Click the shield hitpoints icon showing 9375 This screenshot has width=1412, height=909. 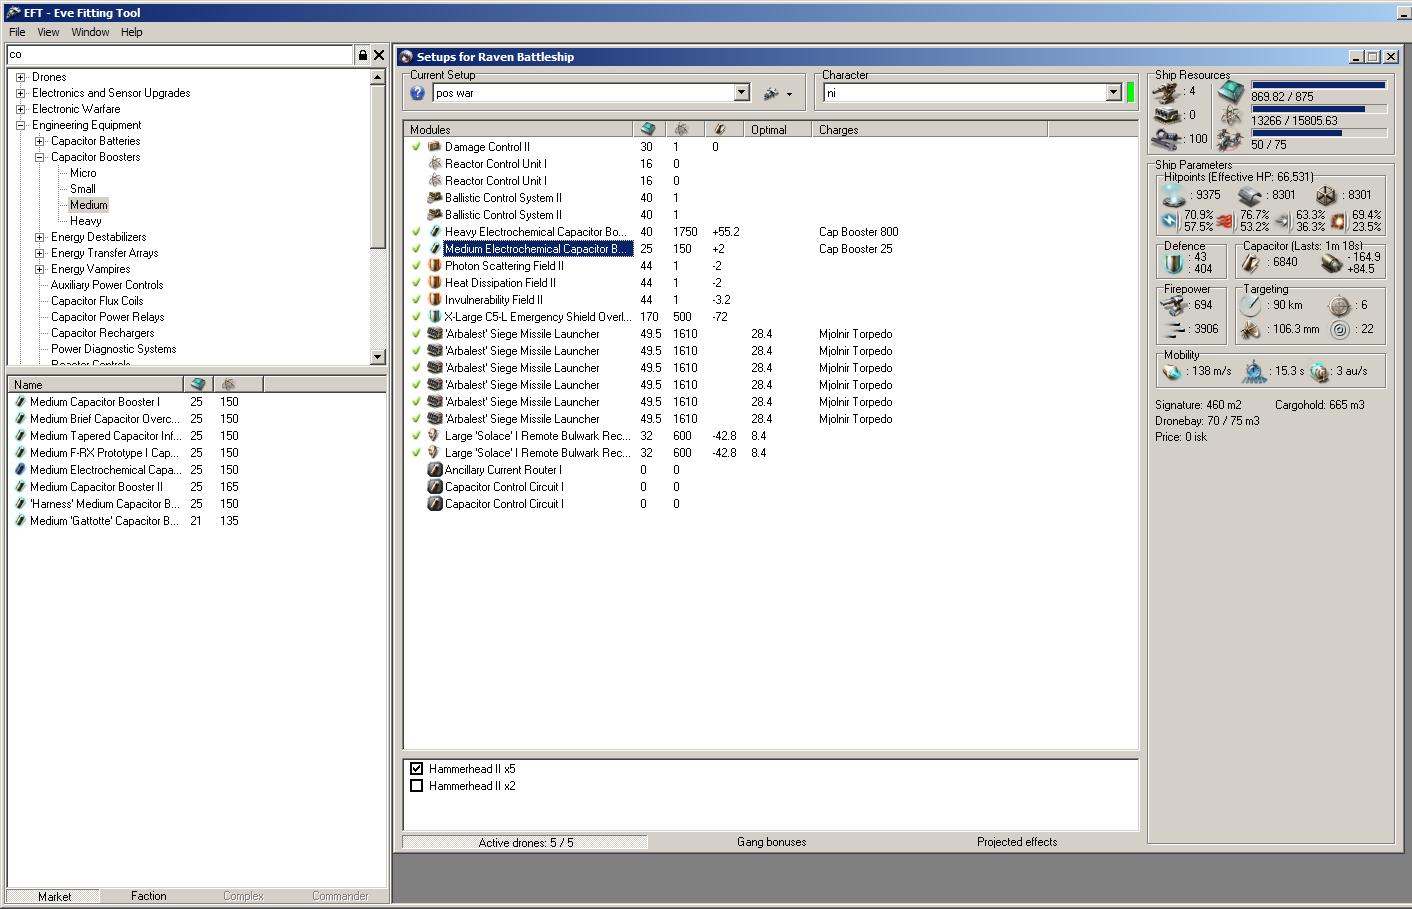1175,195
